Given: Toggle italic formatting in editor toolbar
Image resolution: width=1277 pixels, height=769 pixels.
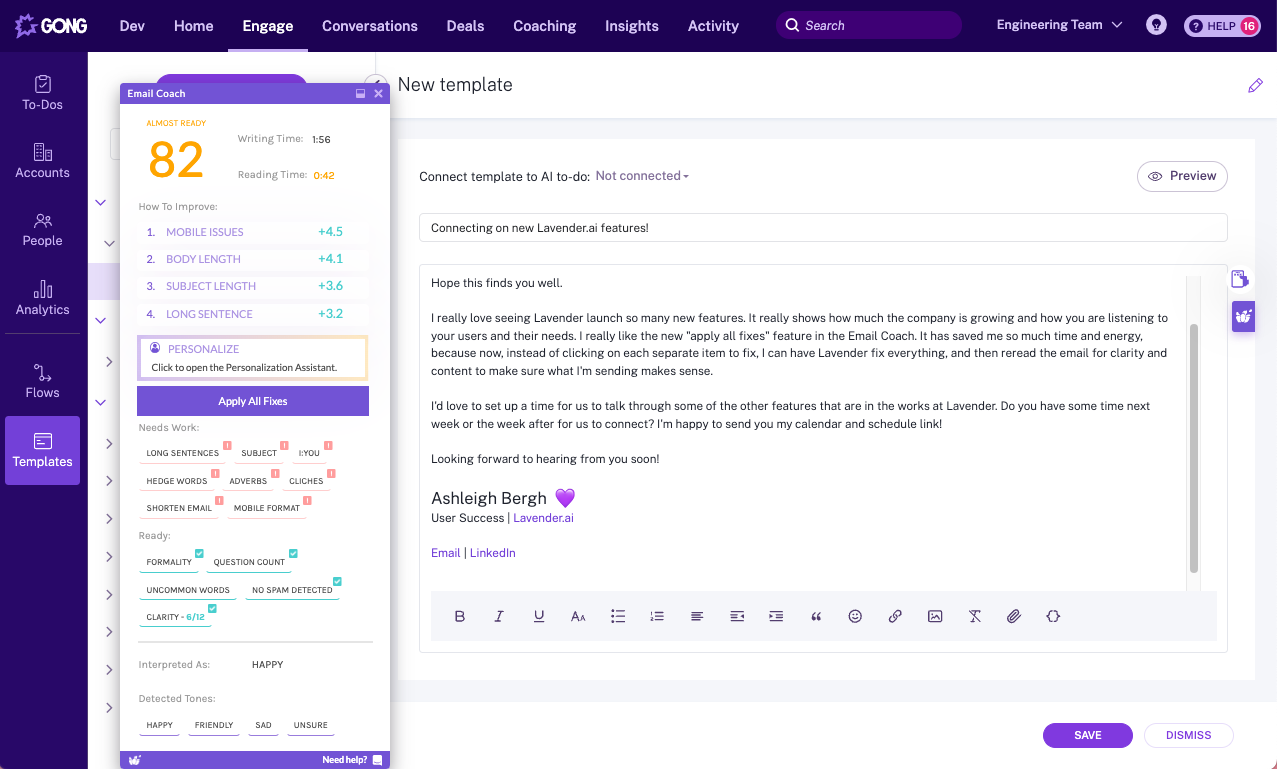Looking at the screenshot, I should click(x=499, y=616).
